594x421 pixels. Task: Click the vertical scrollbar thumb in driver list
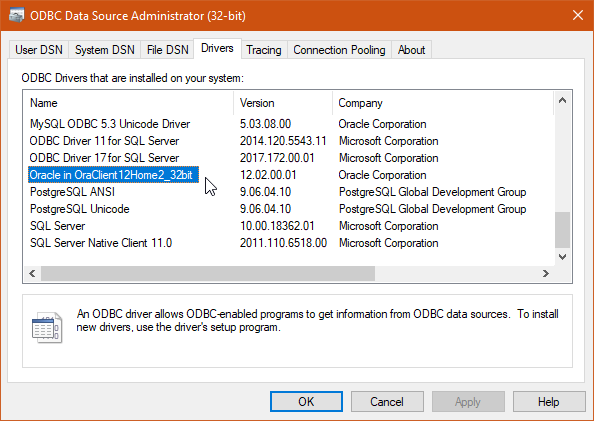[563, 230]
